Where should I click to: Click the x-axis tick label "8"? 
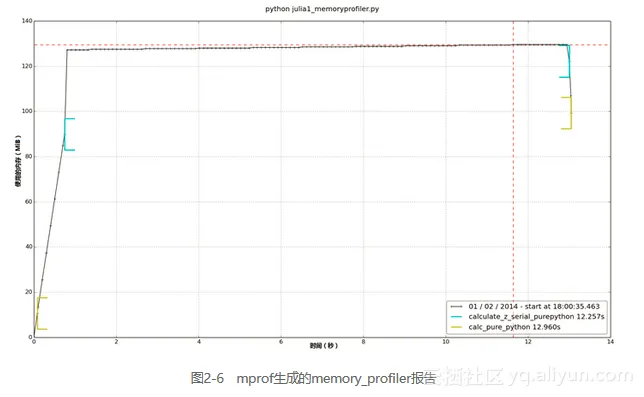coord(363,342)
